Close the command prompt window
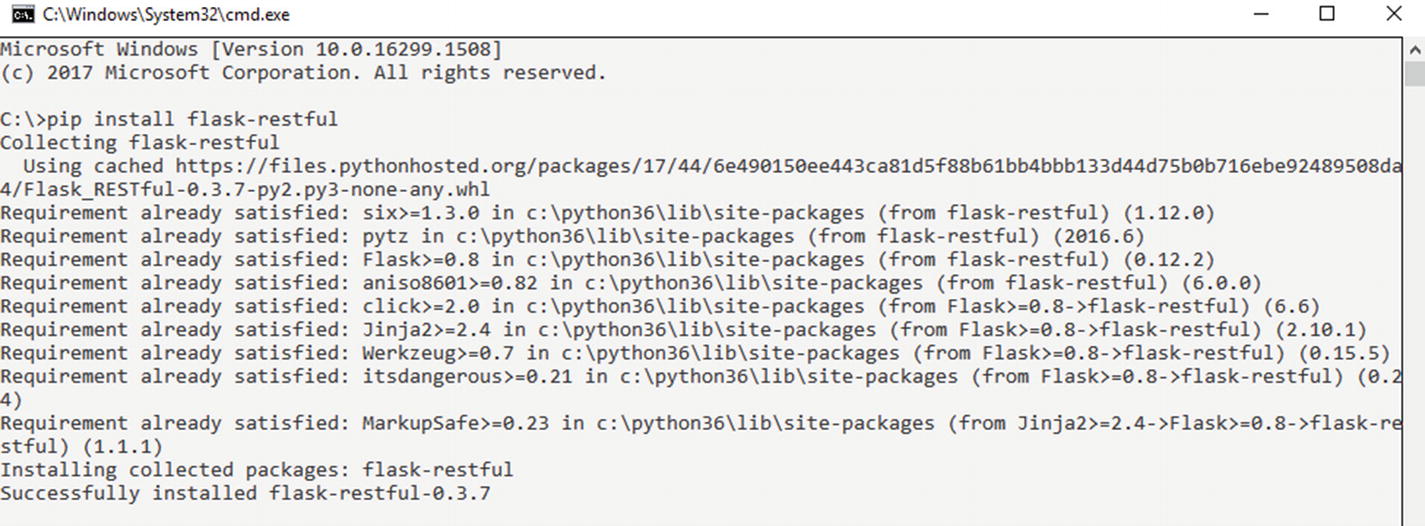Screen dimensions: 1425x526 pos(1394,15)
